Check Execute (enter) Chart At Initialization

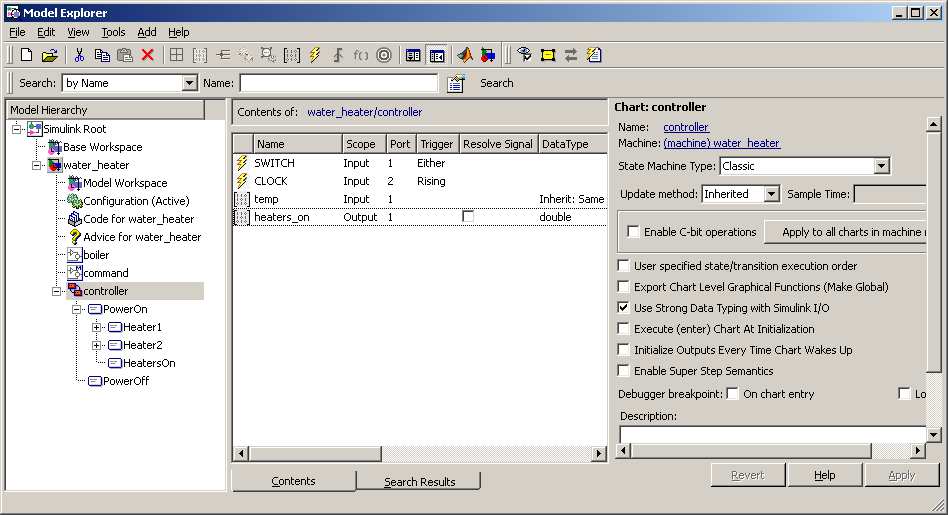pos(623,329)
